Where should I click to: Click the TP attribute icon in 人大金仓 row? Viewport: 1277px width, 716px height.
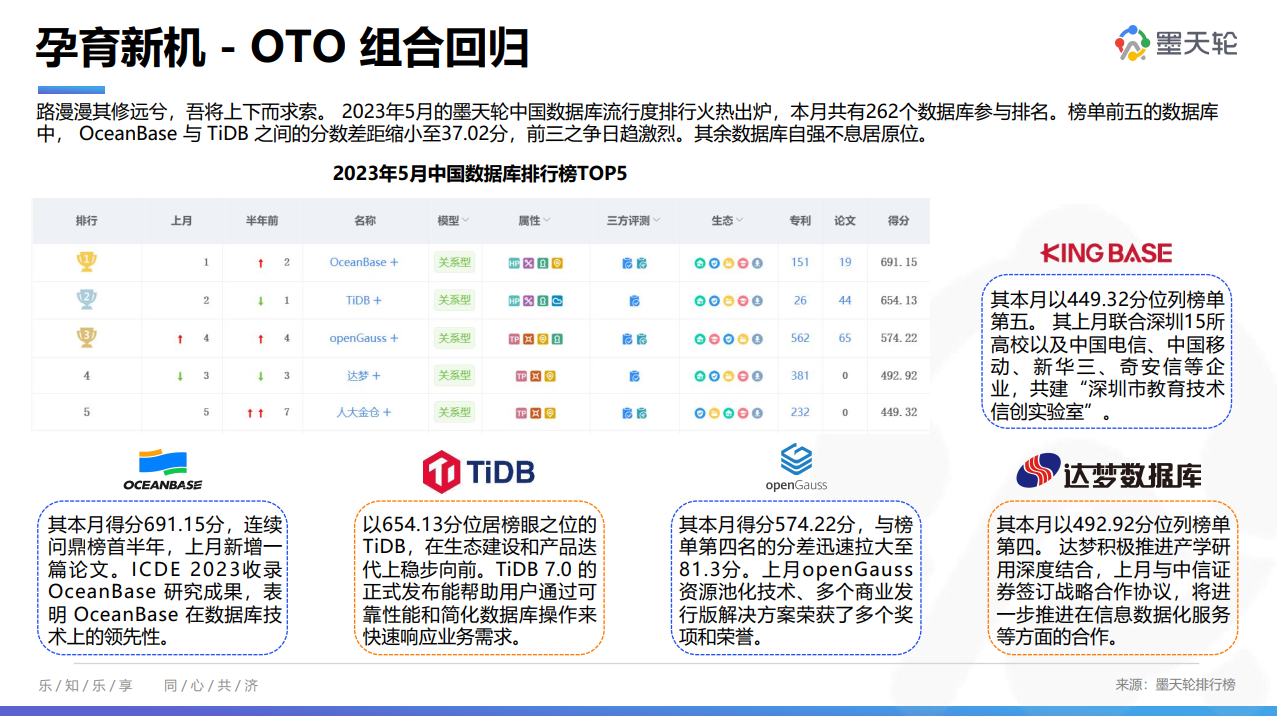(x=521, y=413)
